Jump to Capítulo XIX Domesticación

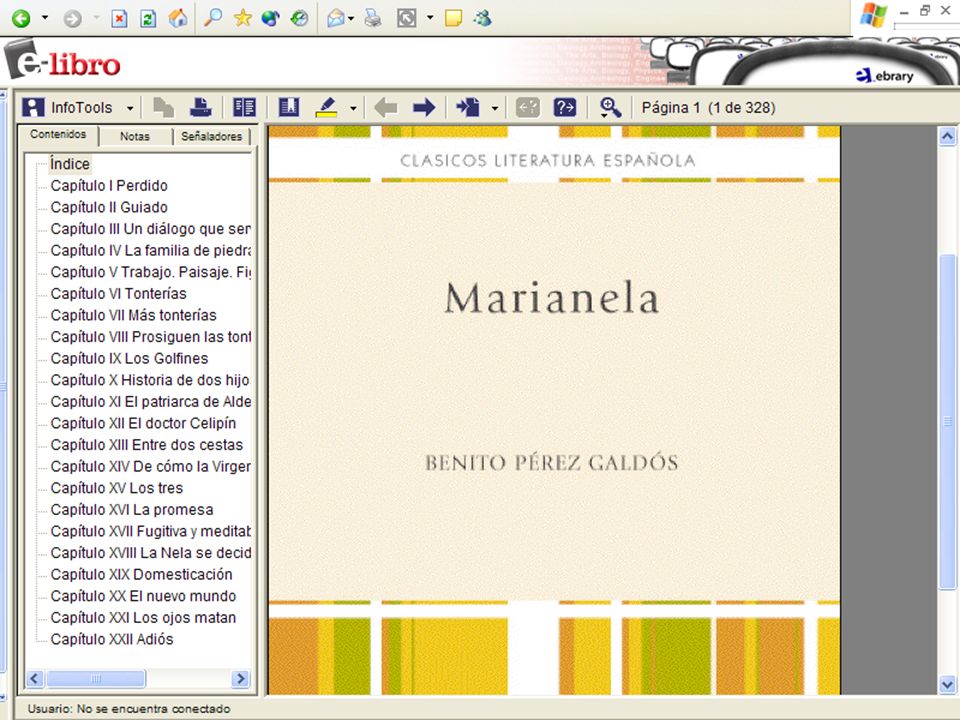pos(141,574)
